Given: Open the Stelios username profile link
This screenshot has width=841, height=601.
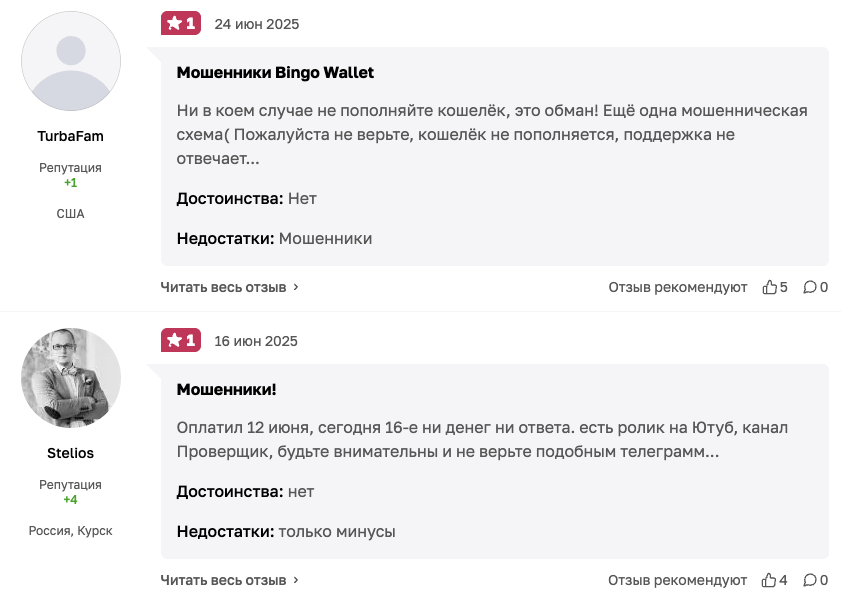Looking at the screenshot, I should point(71,453).
